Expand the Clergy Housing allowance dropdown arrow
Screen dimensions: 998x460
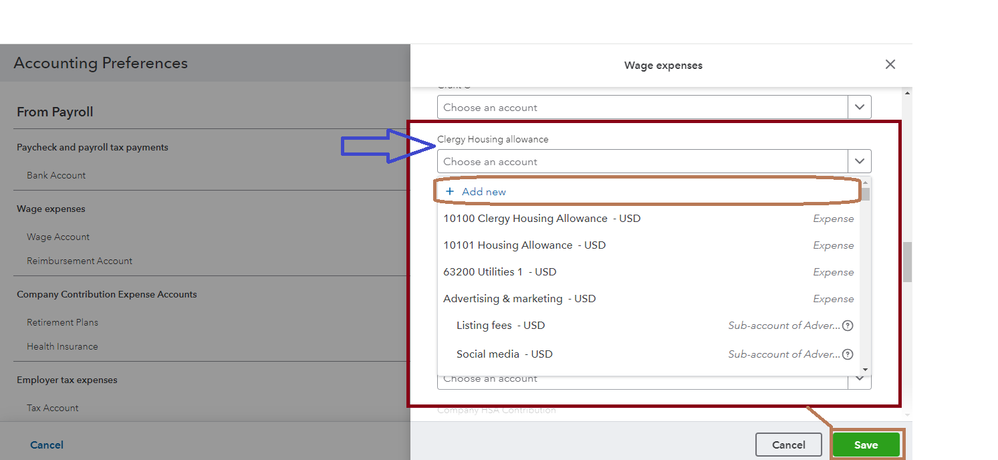859,162
